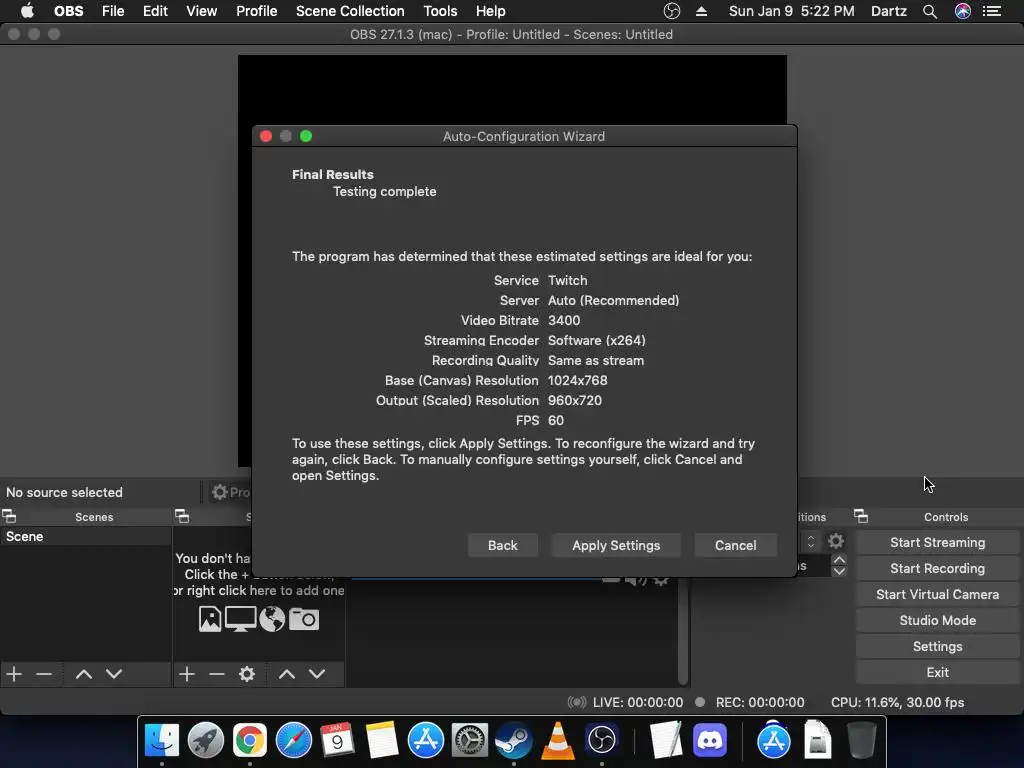The height and width of the screenshot is (768, 1024).
Task: Click OBS status icon in menu bar
Action: 671,11
